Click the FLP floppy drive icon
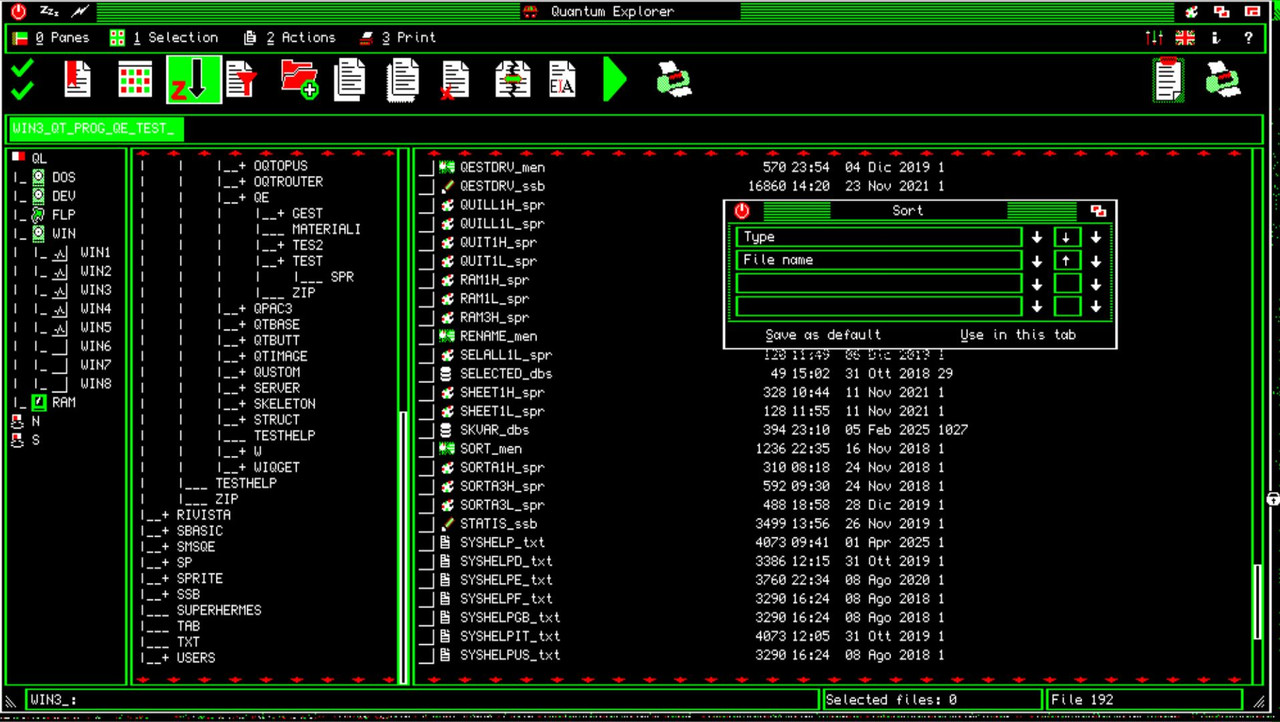This screenshot has width=1280, height=722. (x=38, y=214)
